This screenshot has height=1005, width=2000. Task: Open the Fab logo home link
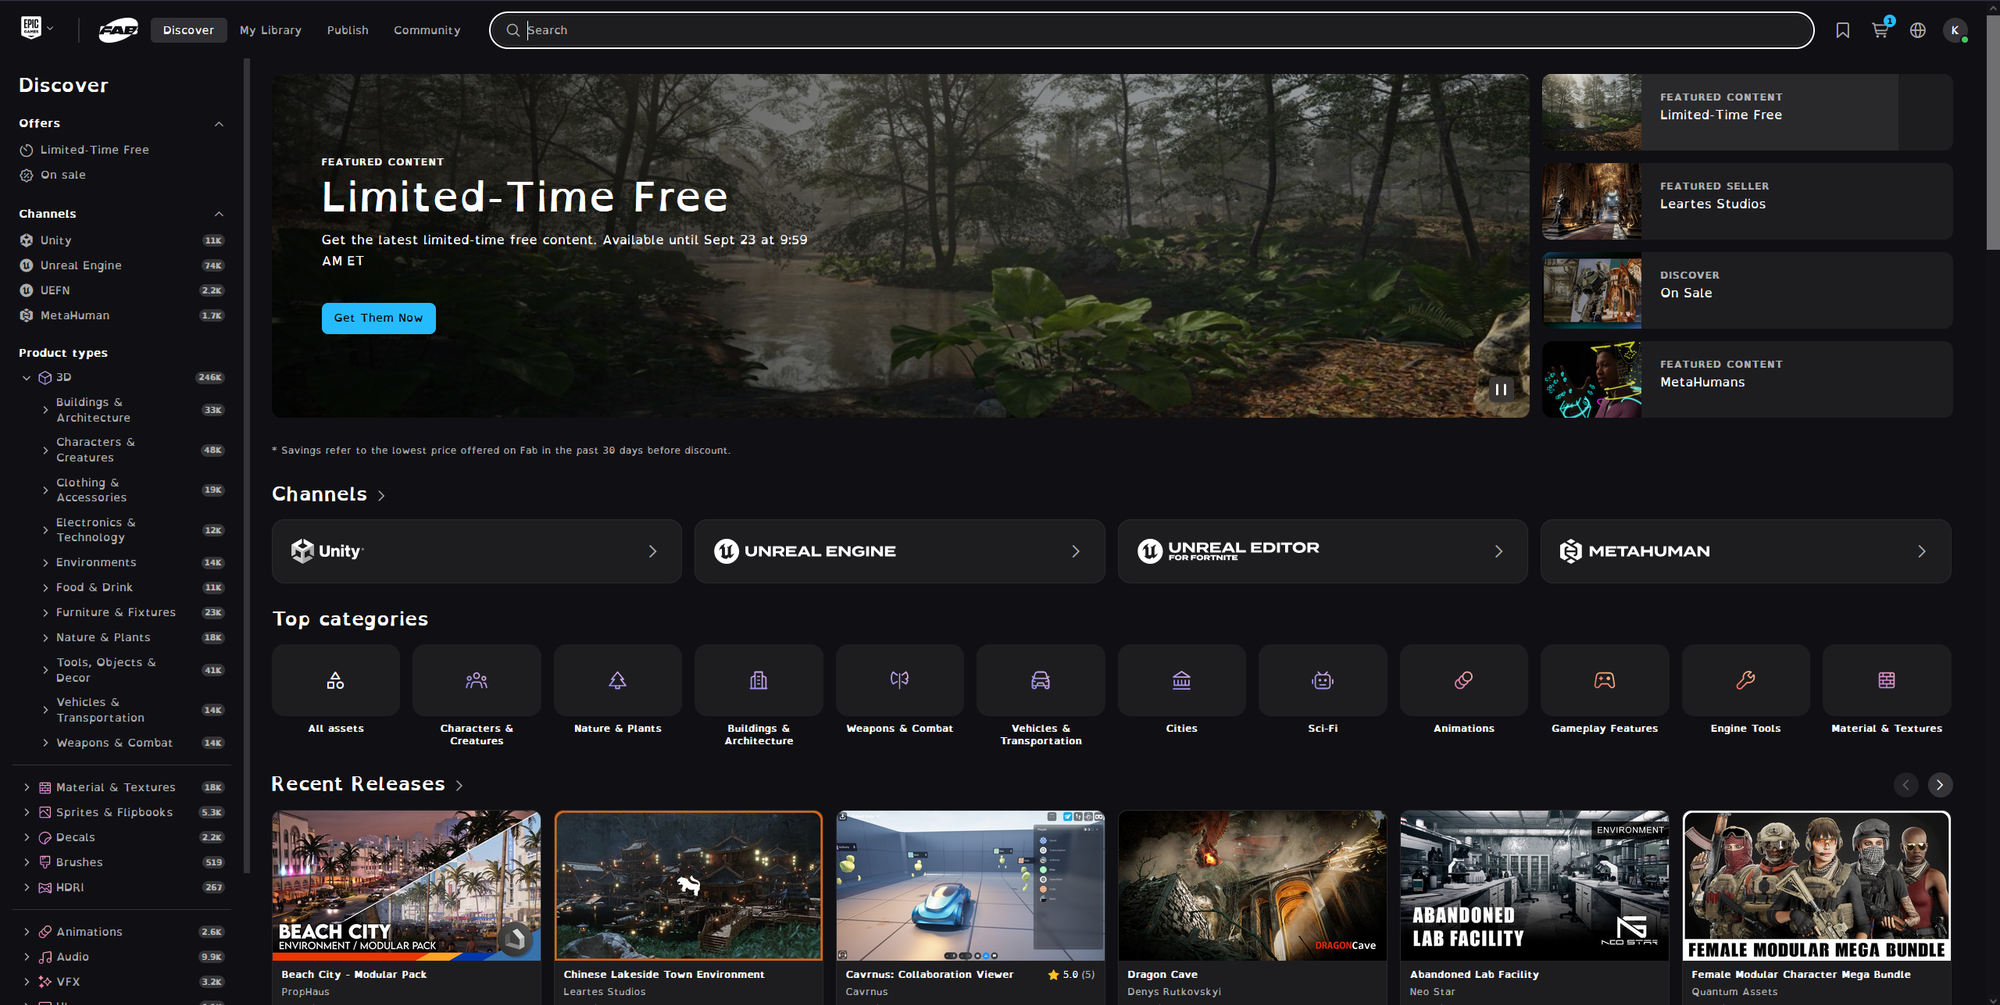(118, 30)
